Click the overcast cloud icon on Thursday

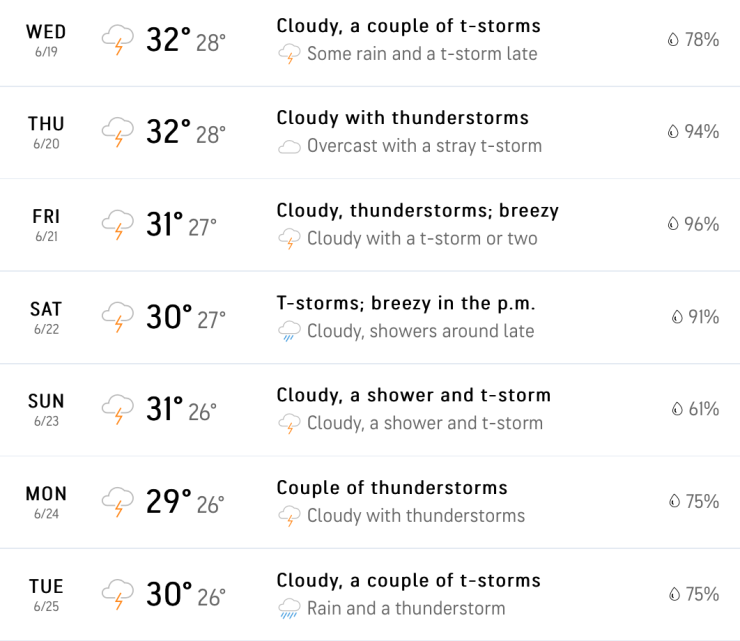(x=289, y=146)
